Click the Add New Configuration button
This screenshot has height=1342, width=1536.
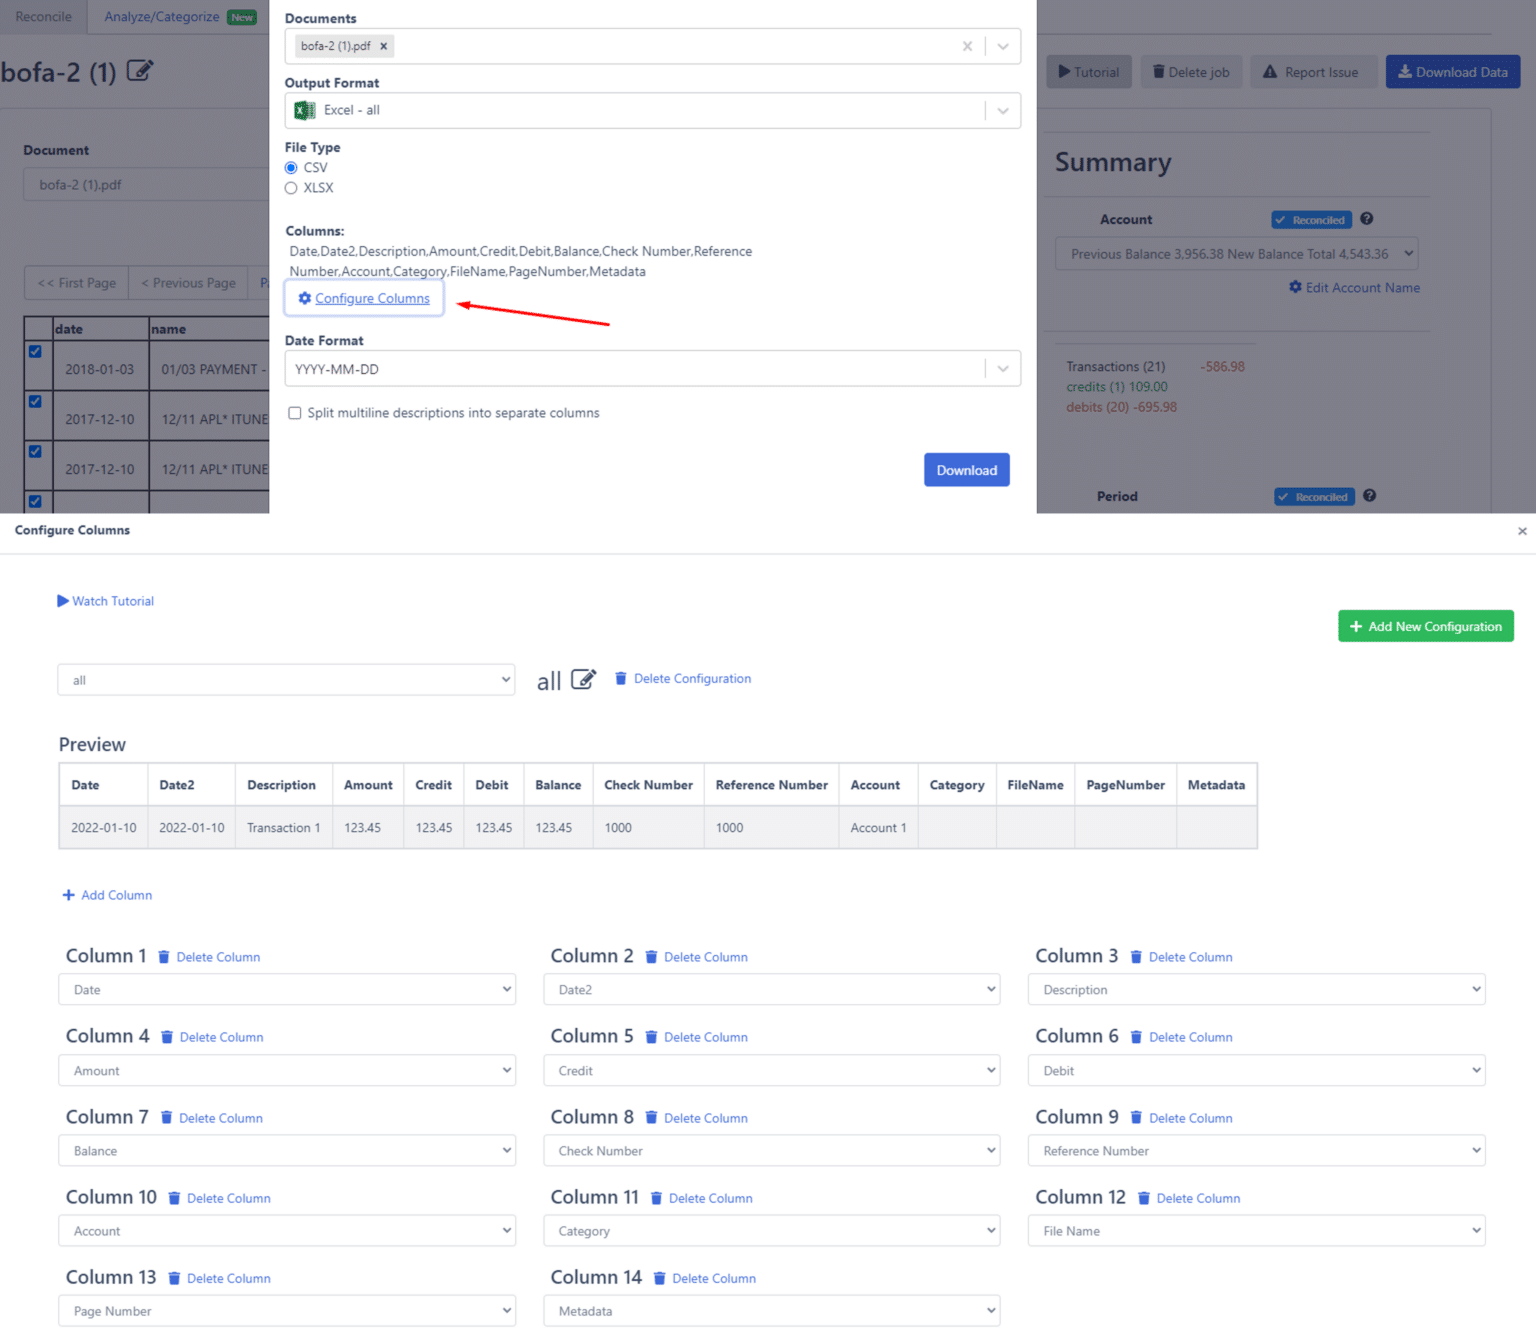[1425, 627]
